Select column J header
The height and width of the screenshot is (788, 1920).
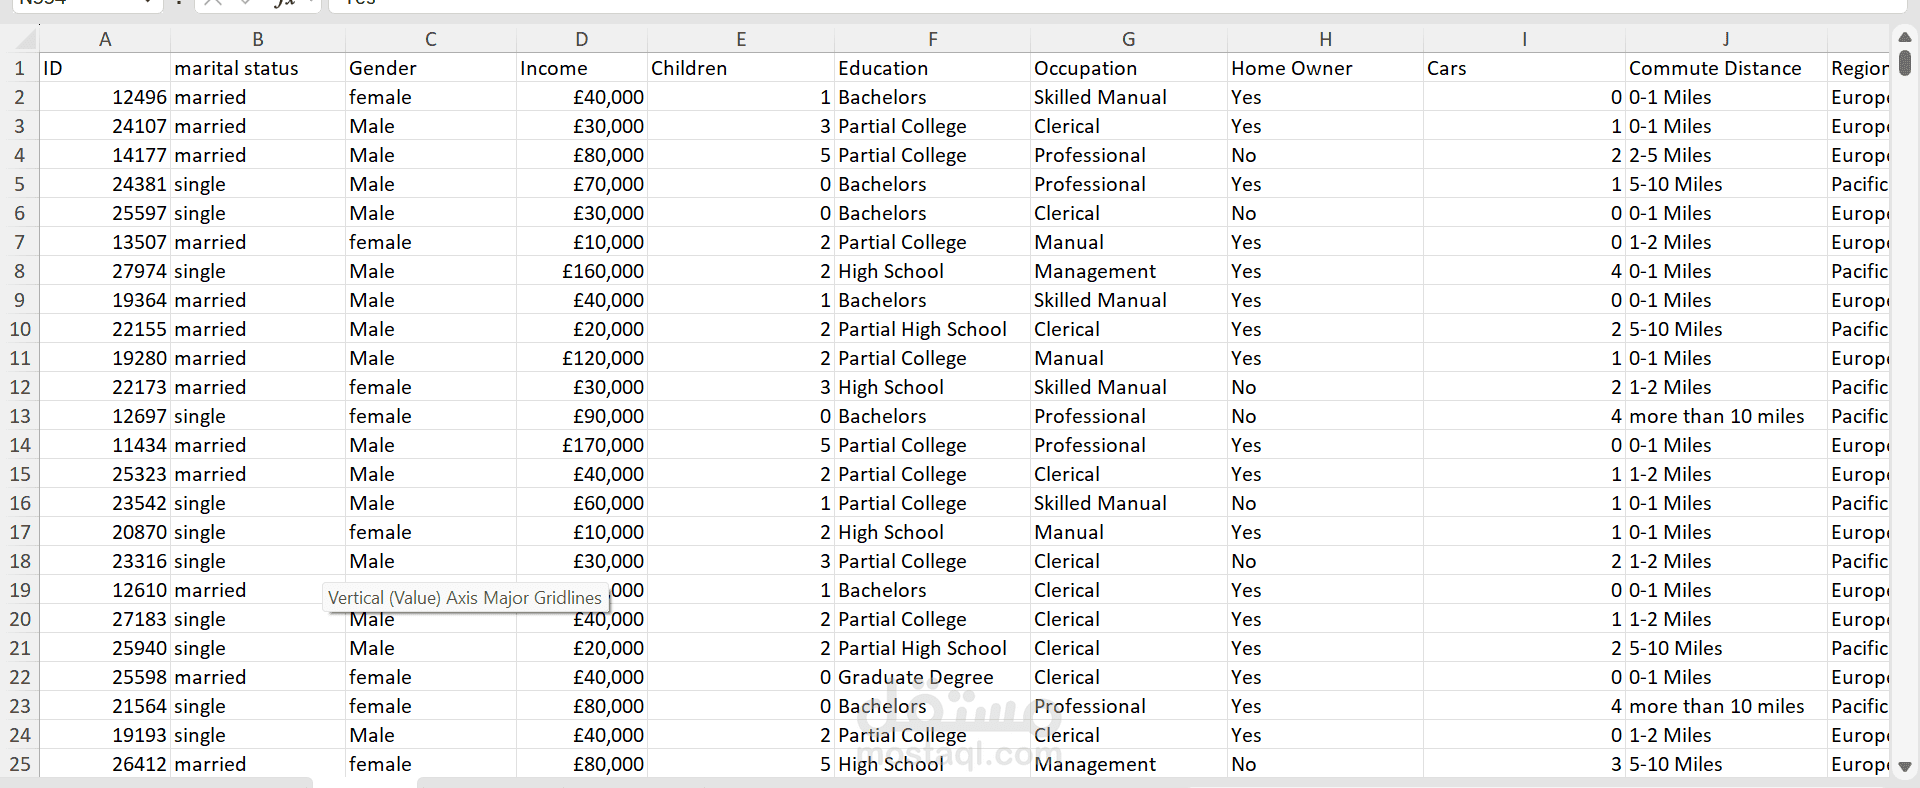tap(1725, 40)
